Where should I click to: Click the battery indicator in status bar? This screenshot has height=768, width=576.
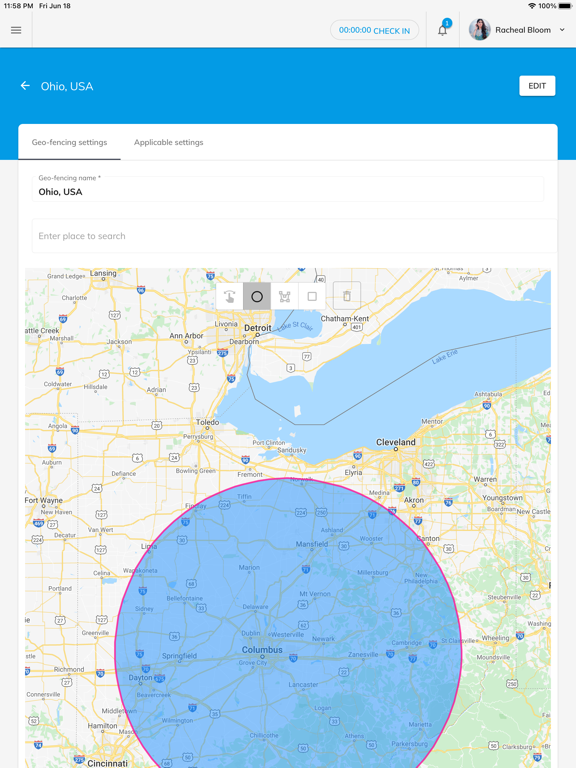click(x=565, y=6)
